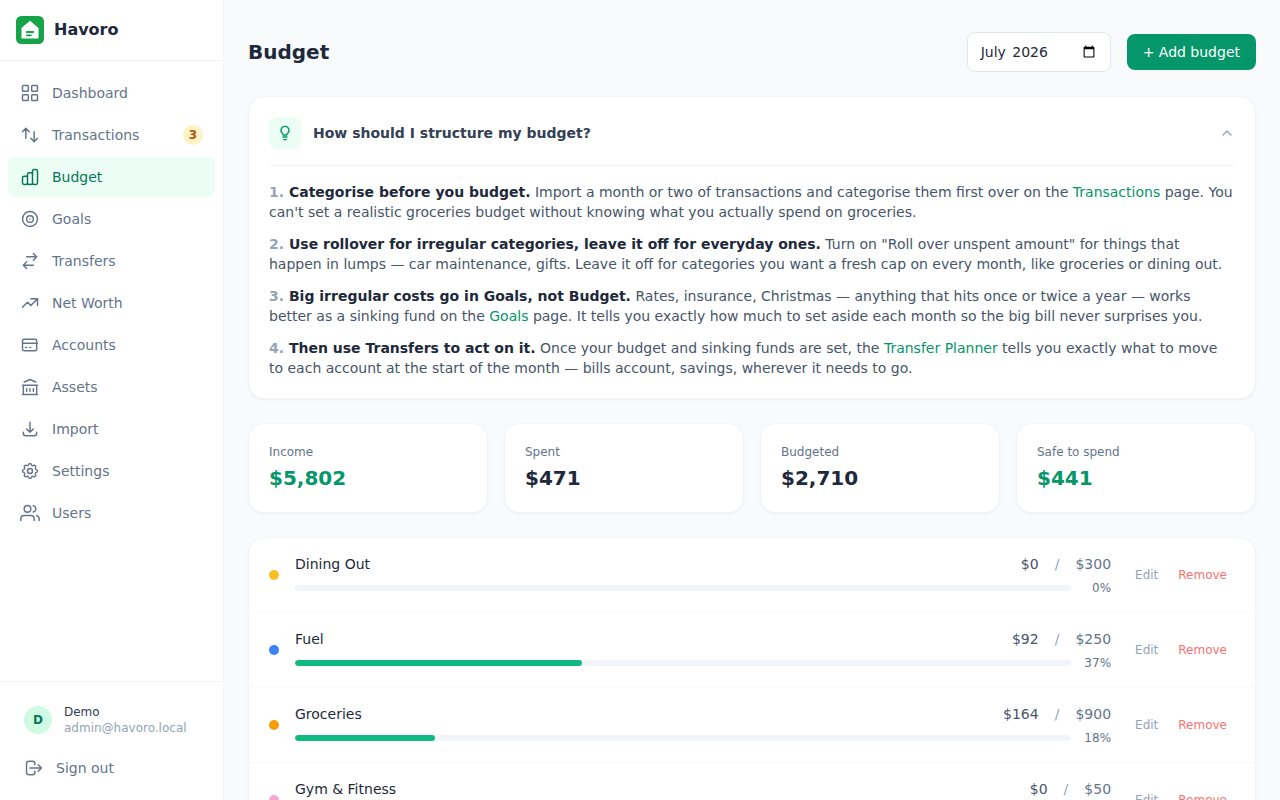Click the Gym & Fitness category name
Screen dimensions: 1280x800
click(345, 789)
